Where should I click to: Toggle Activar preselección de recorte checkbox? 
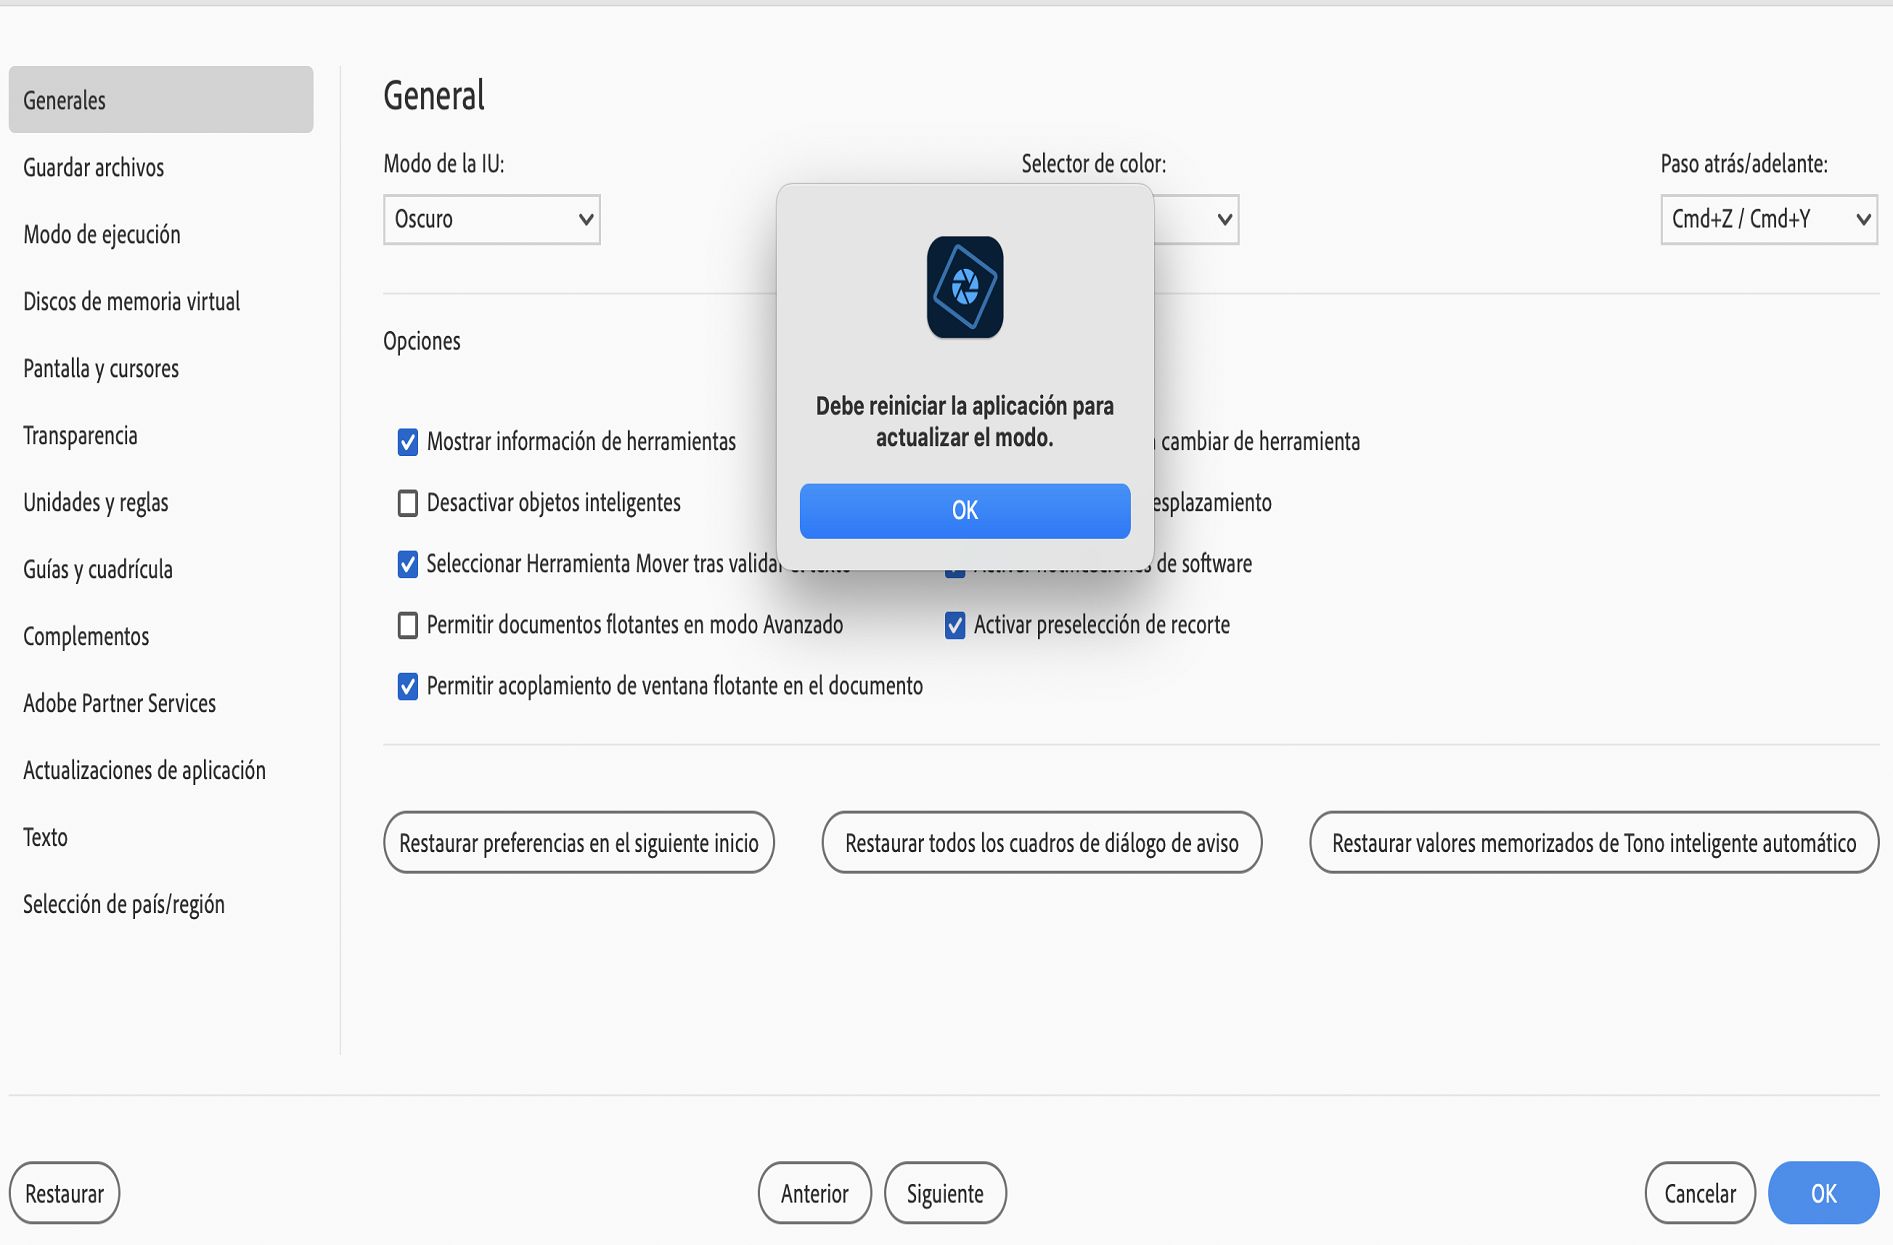tap(955, 625)
